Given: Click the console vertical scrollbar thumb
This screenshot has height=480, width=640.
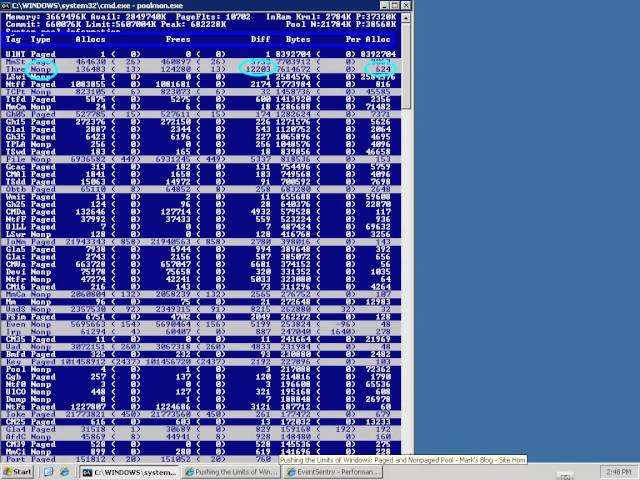Looking at the screenshot, I should point(406,65).
